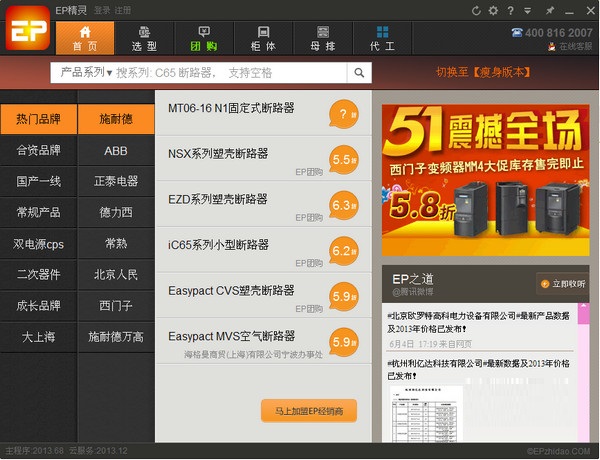Select the 代工 tab
Screen dimensions: 600x460
tap(382, 38)
